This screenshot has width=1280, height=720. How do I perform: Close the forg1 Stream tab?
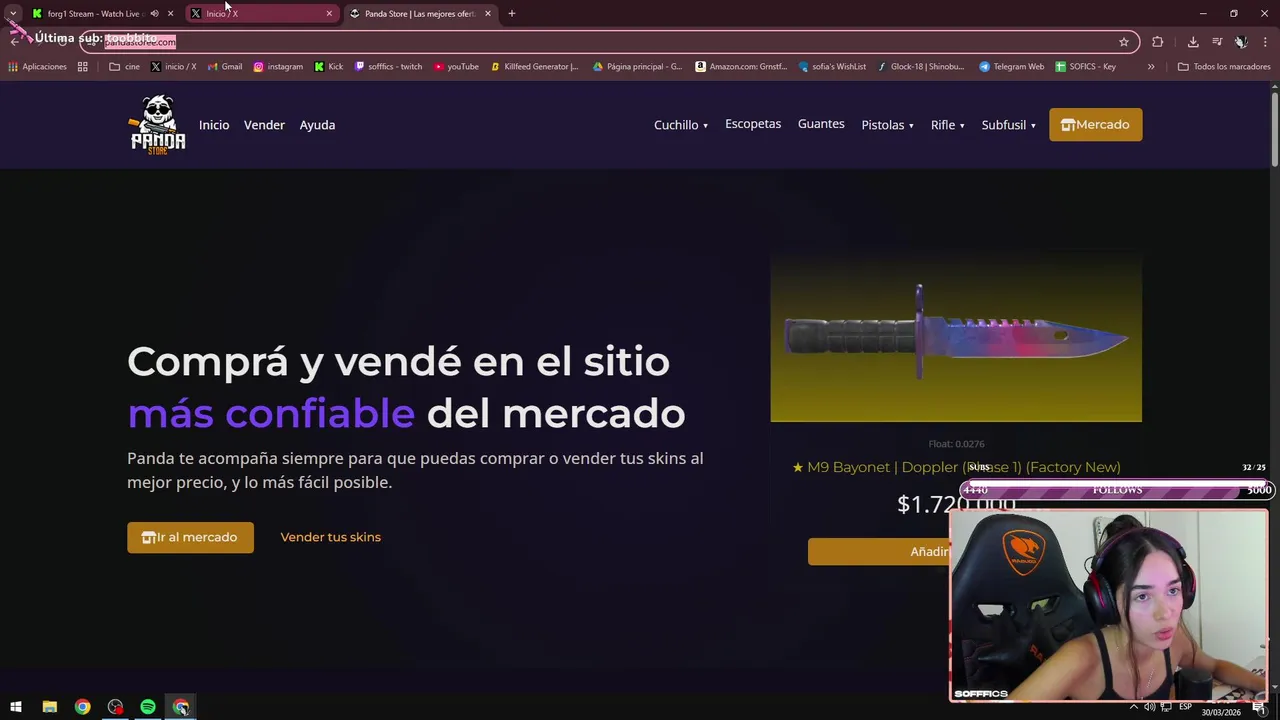(170, 14)
